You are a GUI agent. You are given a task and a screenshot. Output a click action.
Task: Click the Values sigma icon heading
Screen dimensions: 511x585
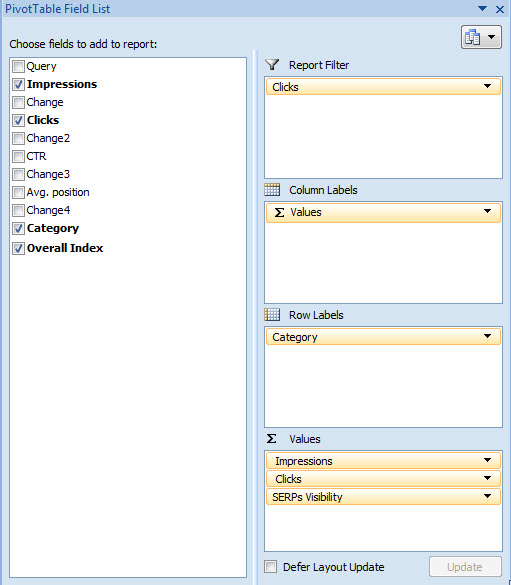[x=272, y=438]
